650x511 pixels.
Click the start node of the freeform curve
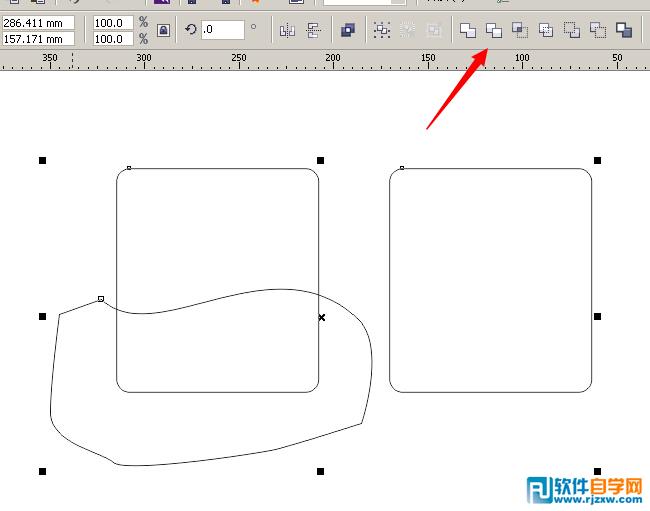click(101, 298)
